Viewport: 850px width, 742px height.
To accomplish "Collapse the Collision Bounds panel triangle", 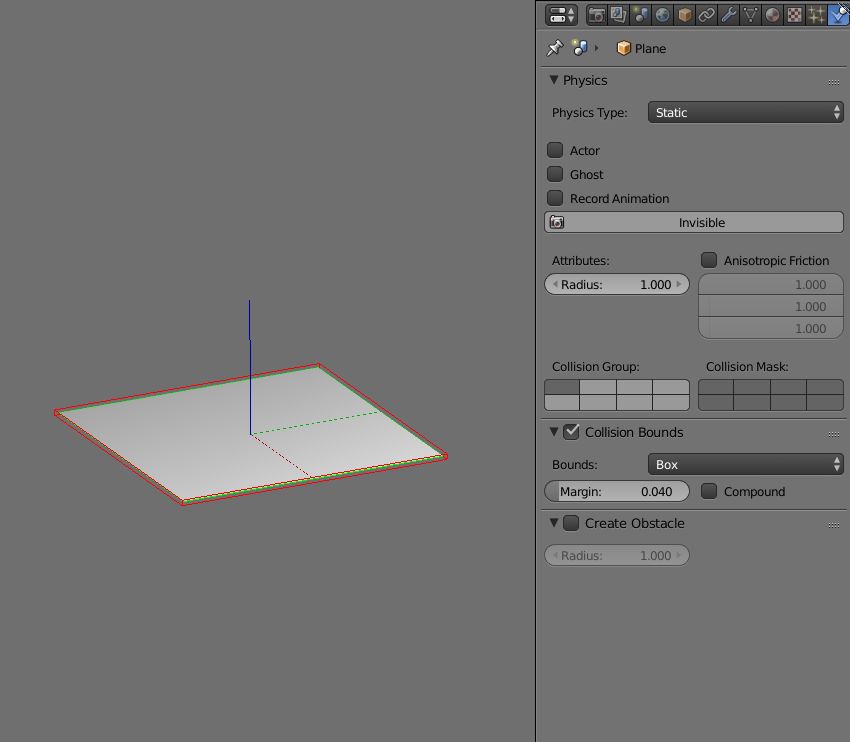I will pos(553,432).
